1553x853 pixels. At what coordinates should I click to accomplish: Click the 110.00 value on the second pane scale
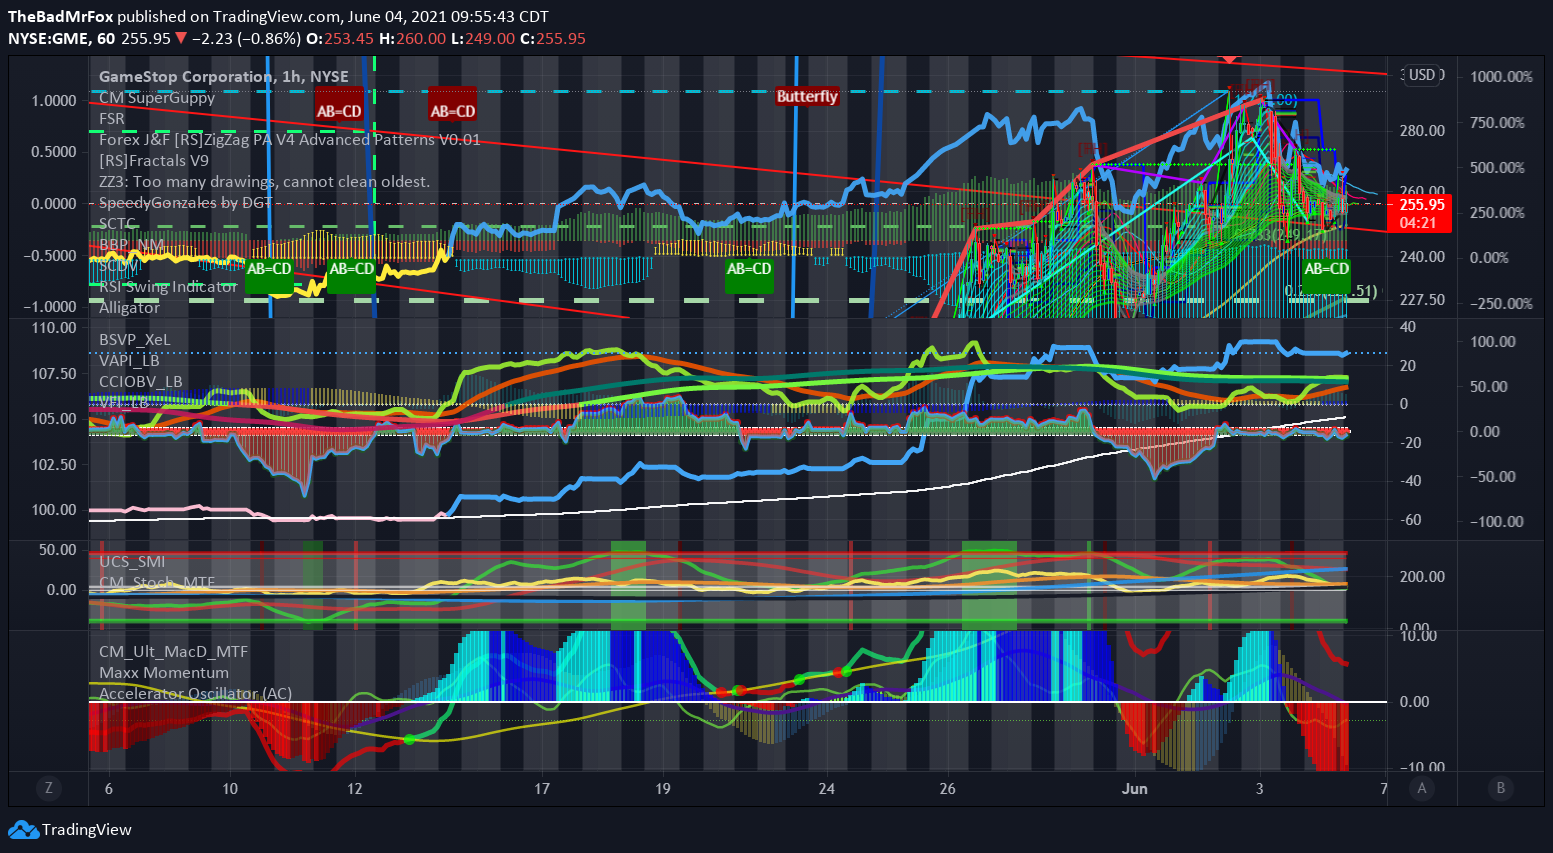(54, 328)
